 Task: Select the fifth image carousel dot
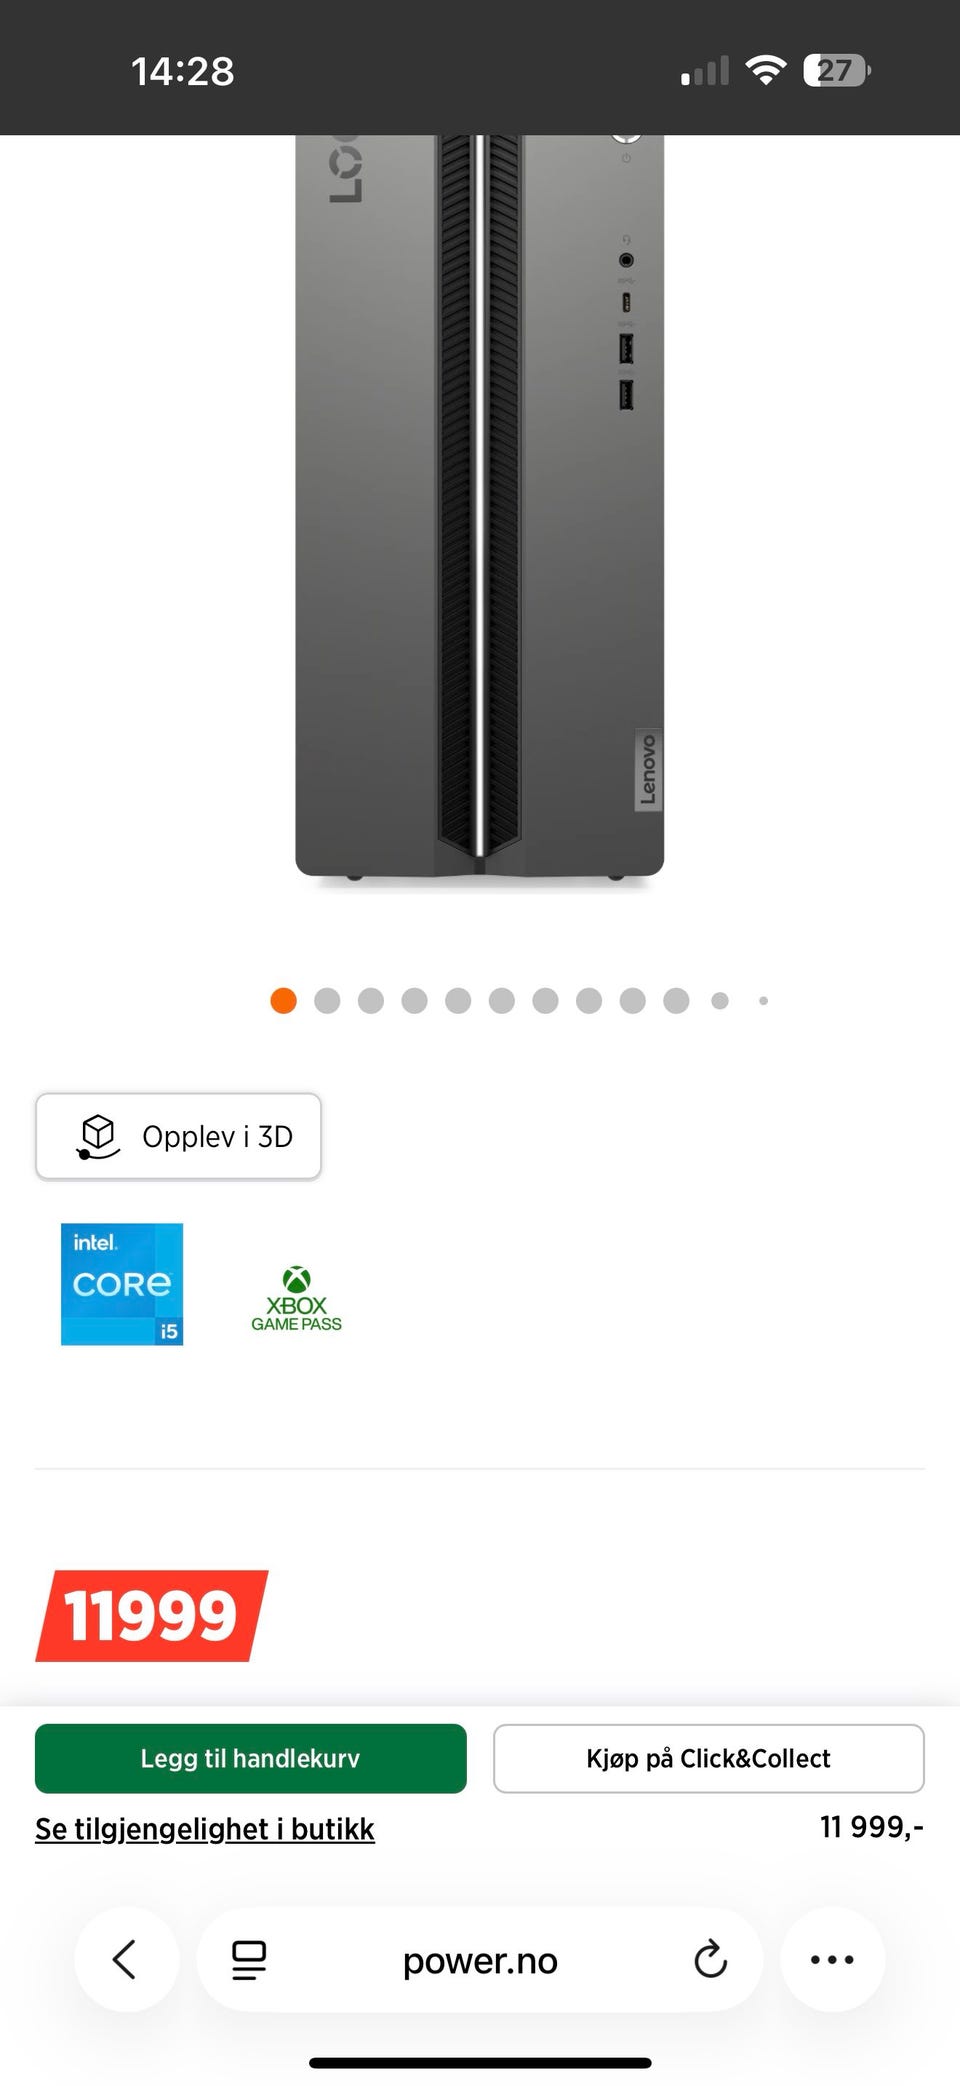458,1001
